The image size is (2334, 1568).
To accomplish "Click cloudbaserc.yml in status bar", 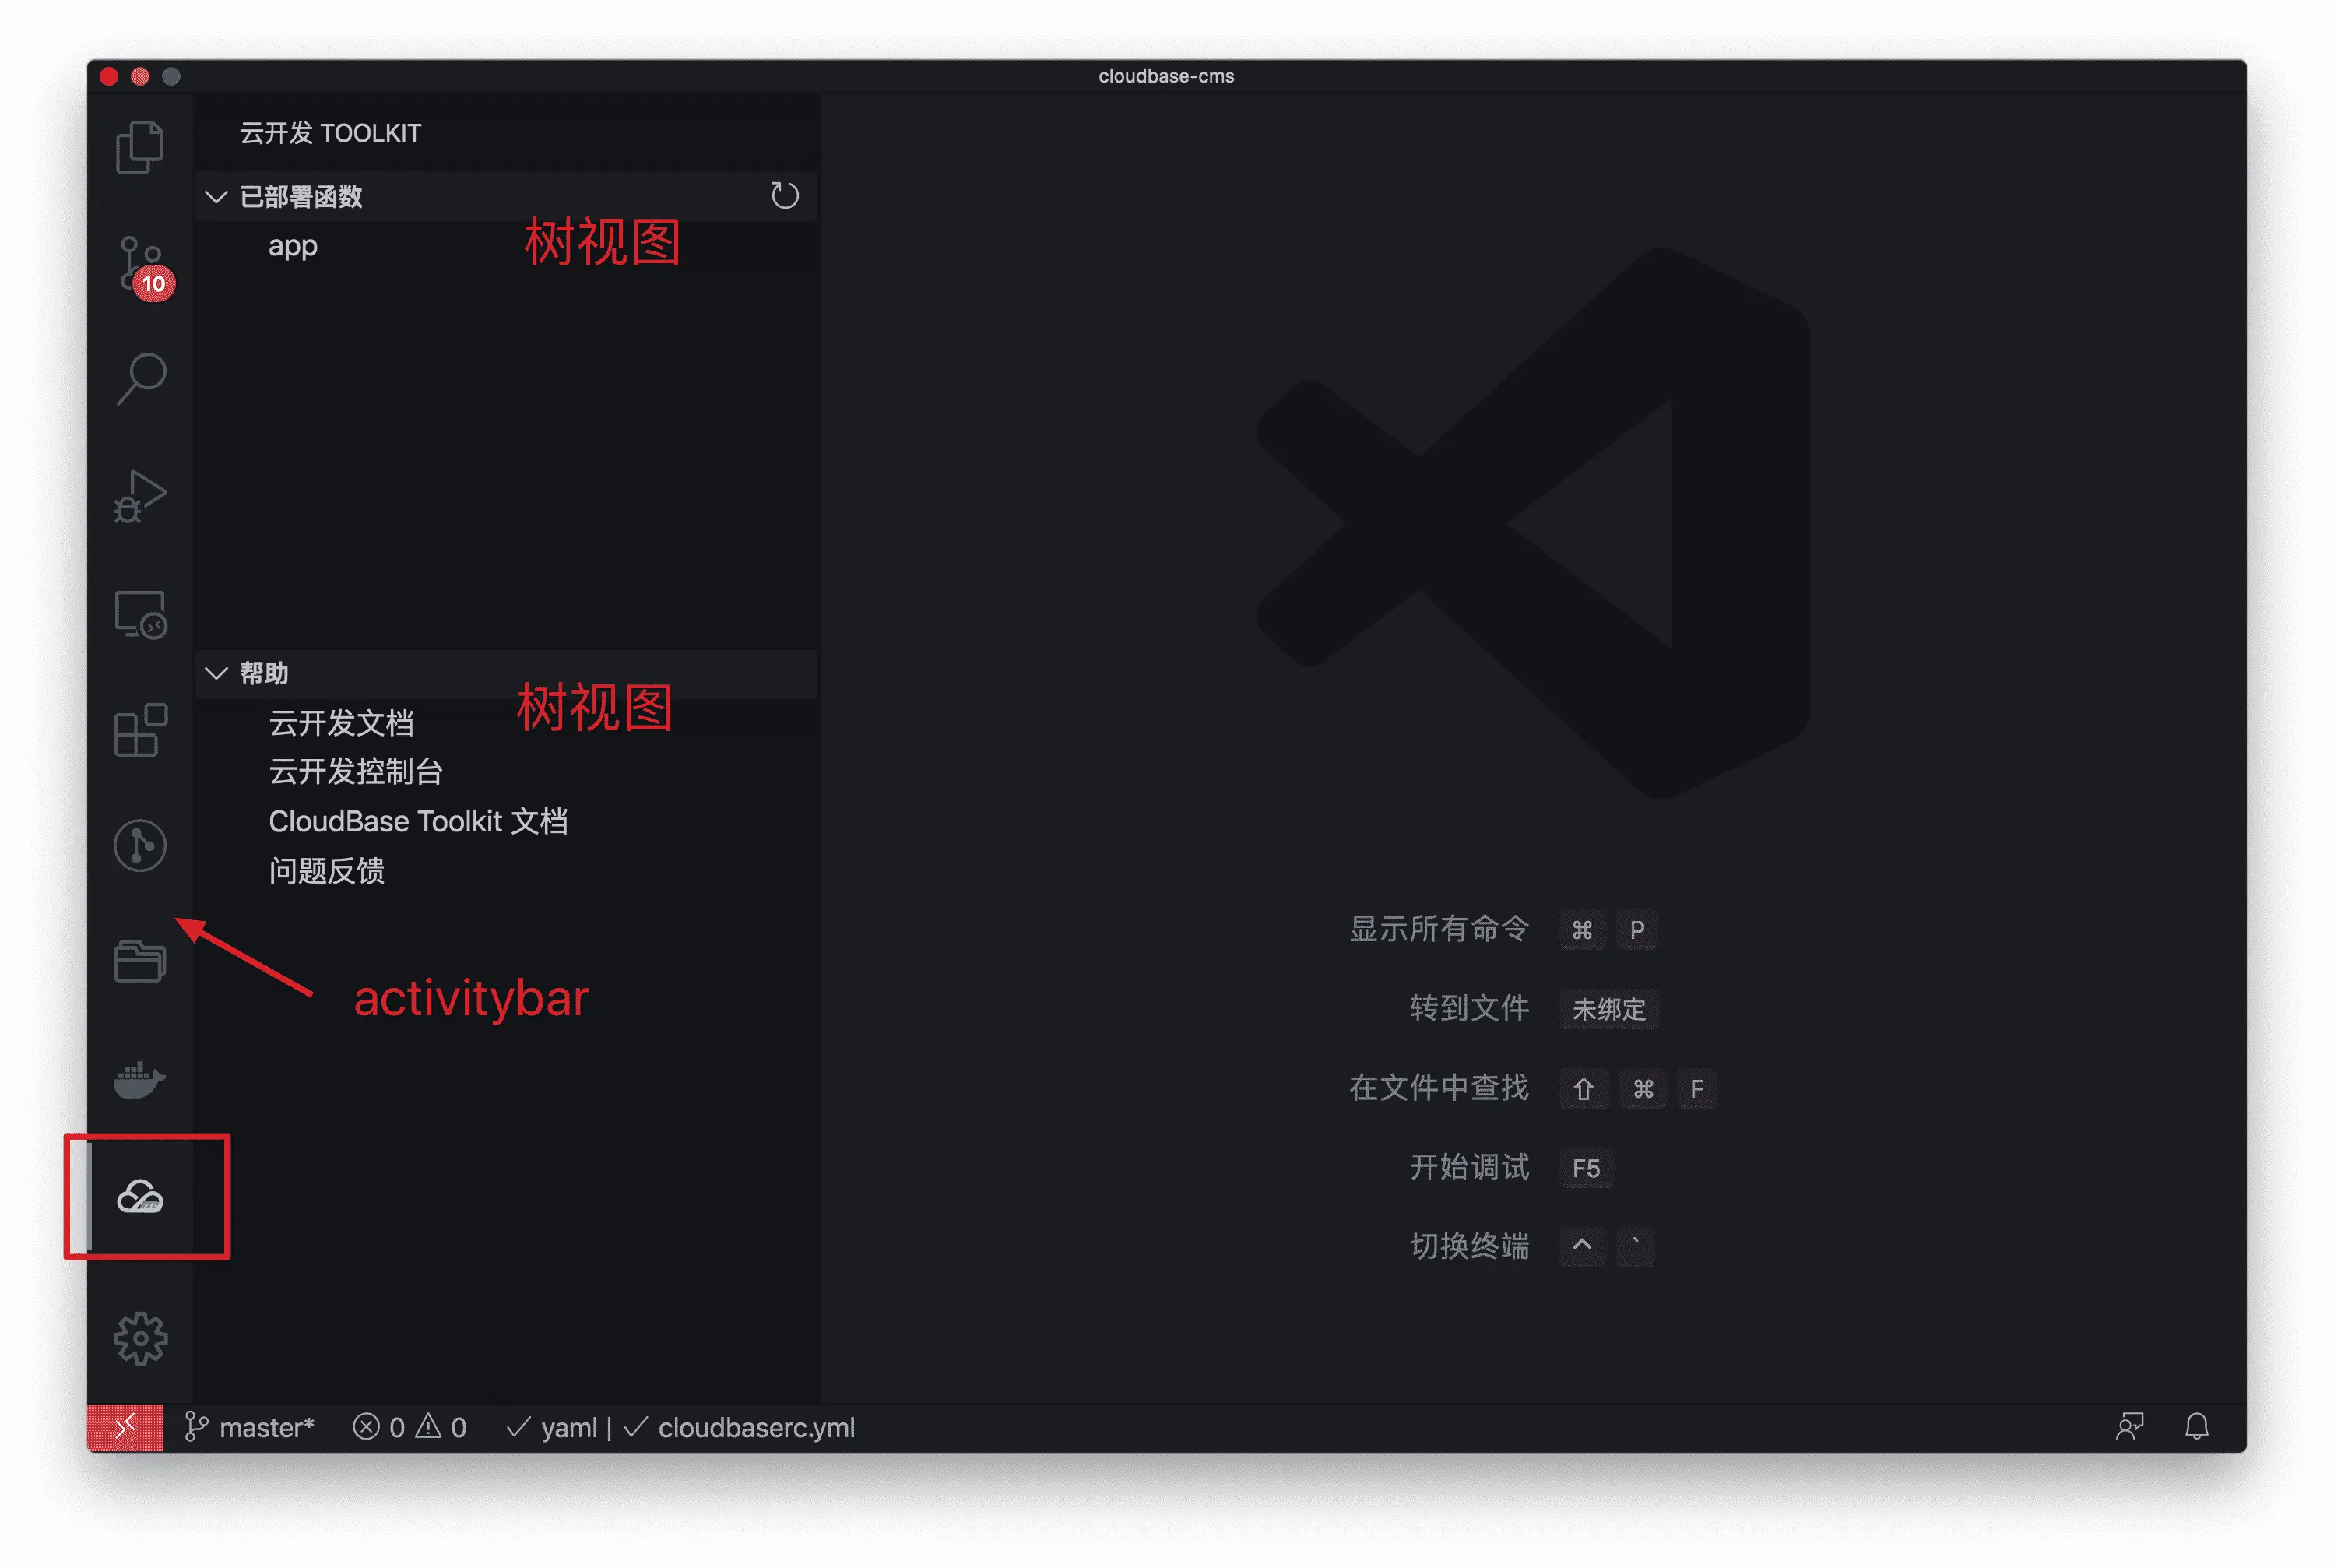I will point(740,1427).
